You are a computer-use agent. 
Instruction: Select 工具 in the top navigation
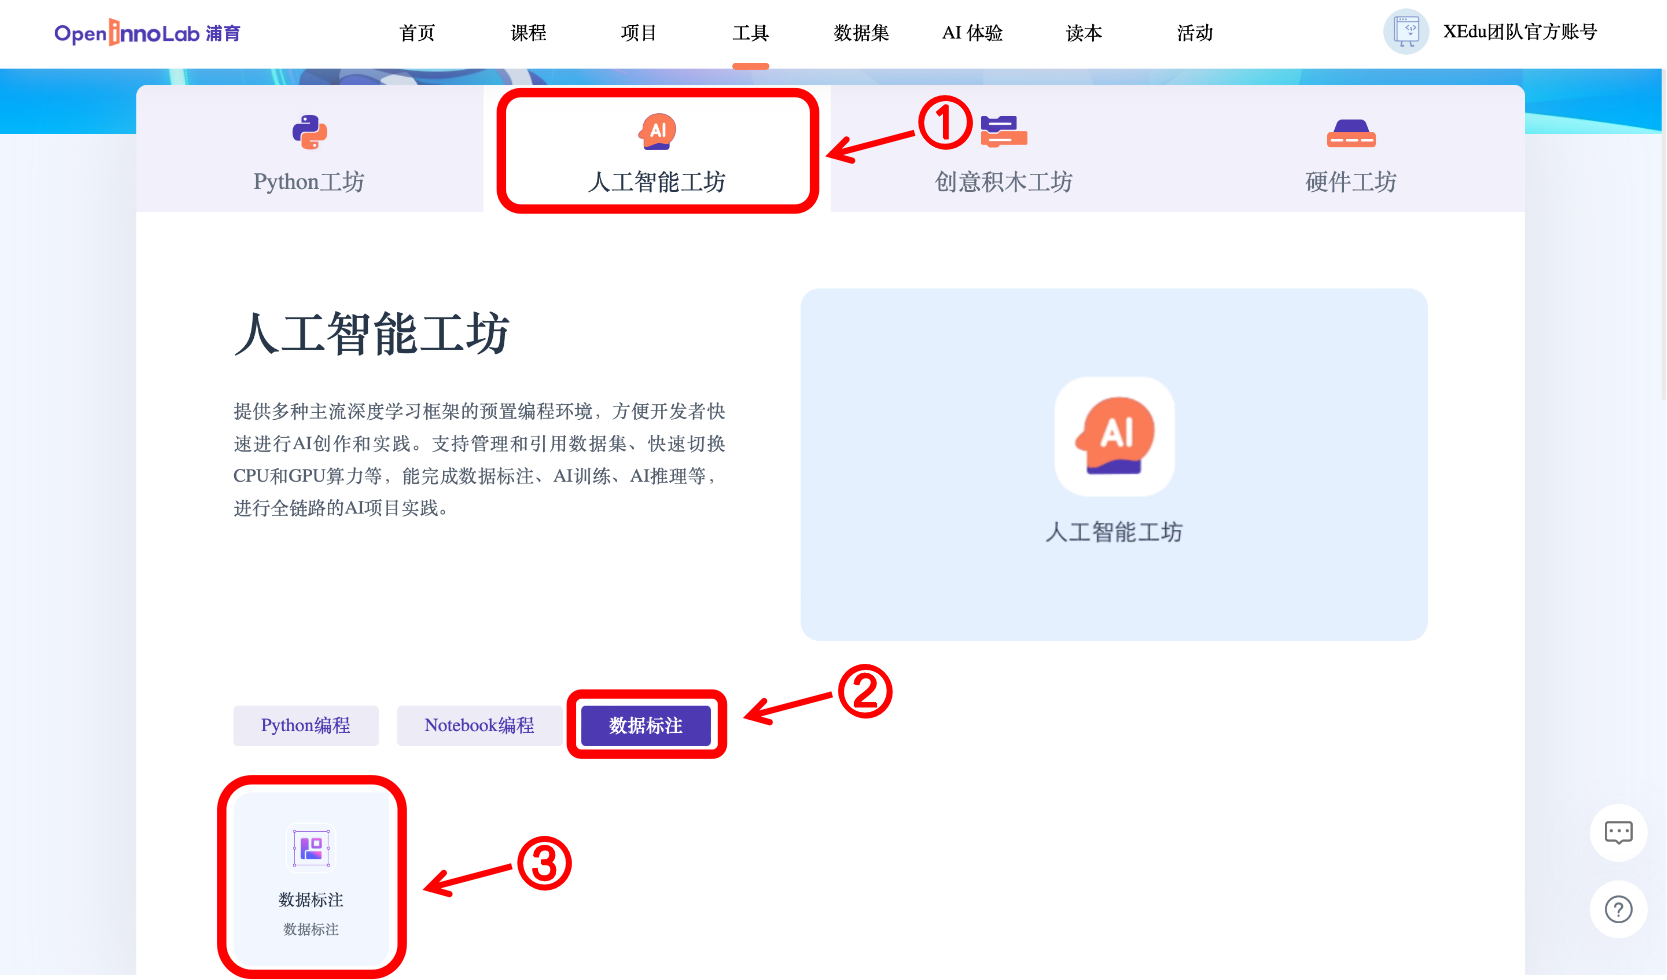[x=750, y=33]
